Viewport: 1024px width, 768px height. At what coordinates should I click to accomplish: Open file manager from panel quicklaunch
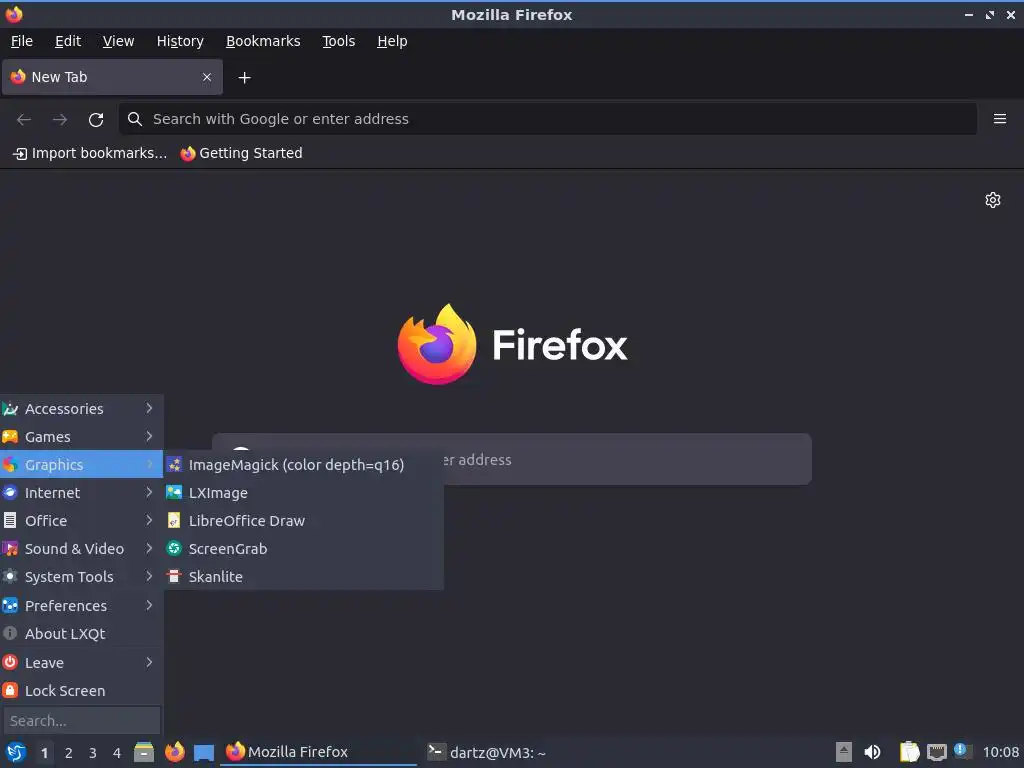(144, 752)
